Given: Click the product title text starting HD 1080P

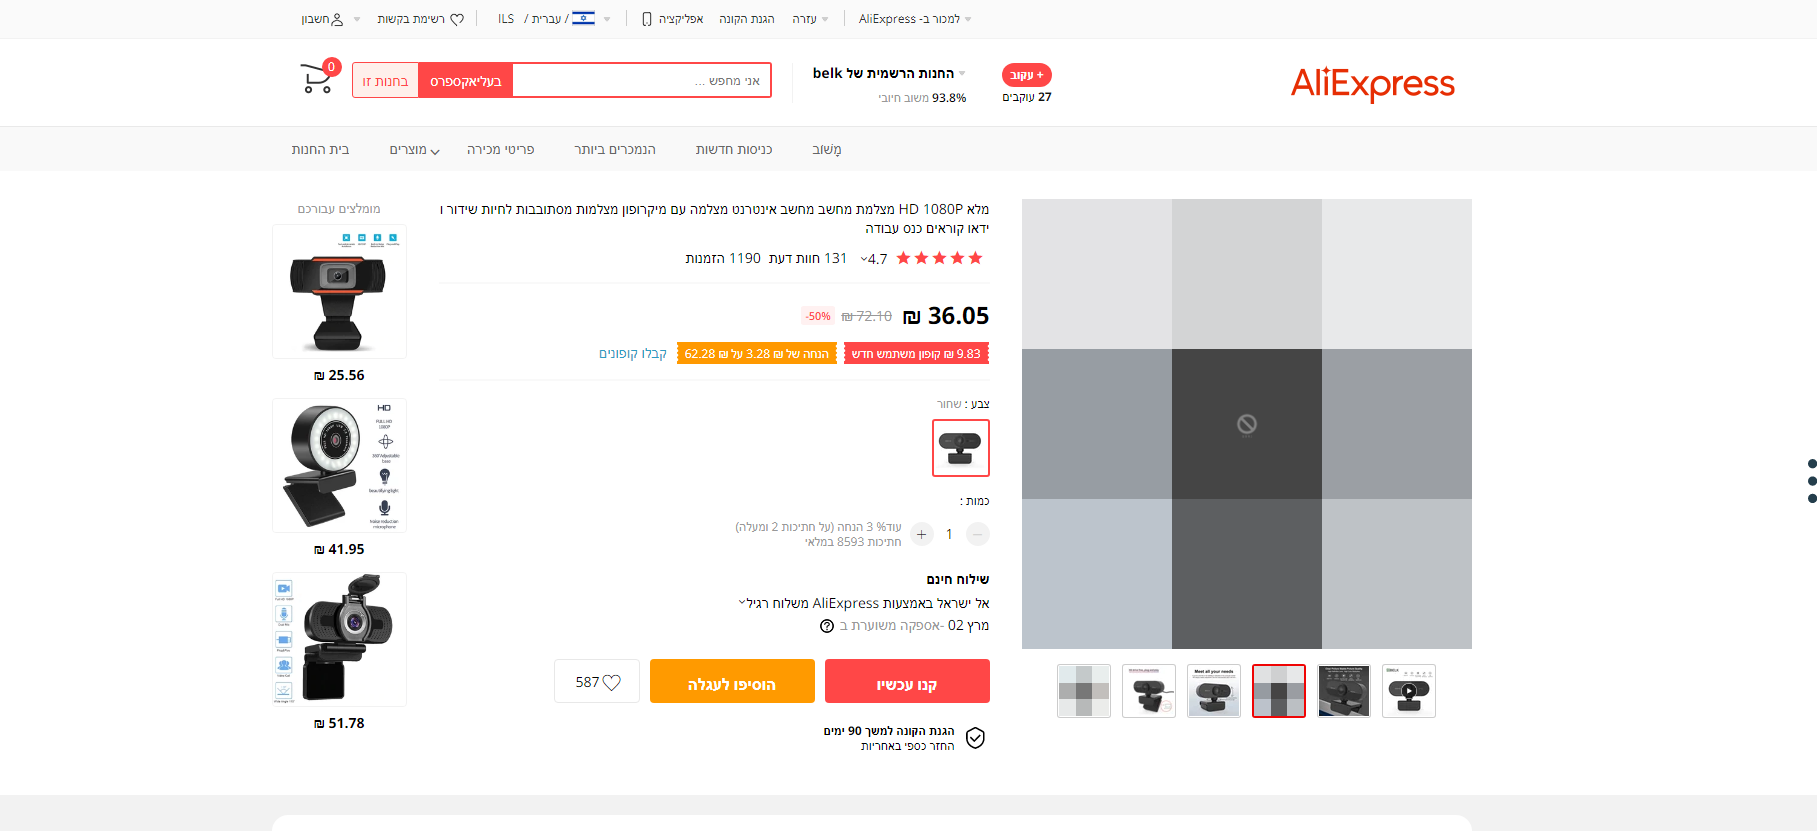Looking at the screenshot, I should [714, 219].
